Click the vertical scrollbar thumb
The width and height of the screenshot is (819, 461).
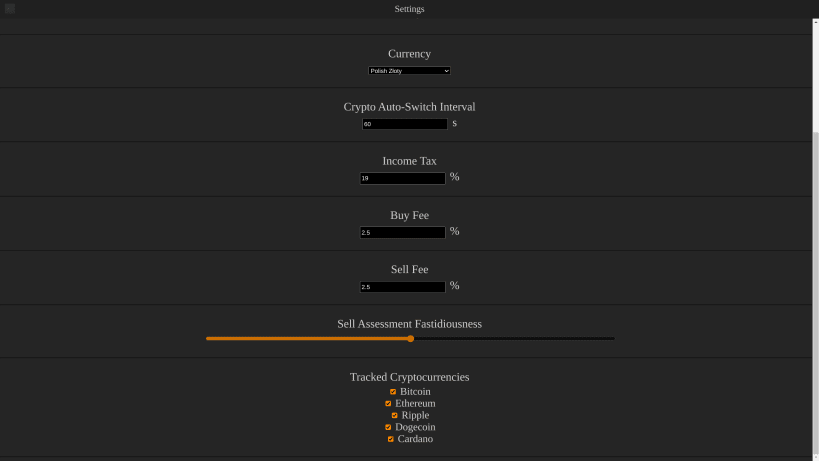[815, 292]
